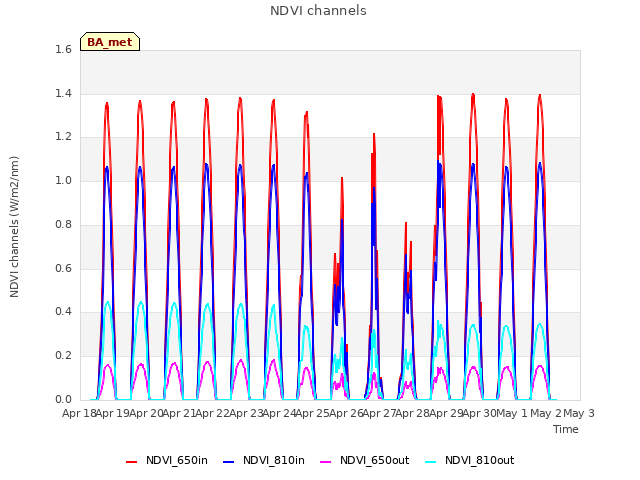Click the 0.4 y-axis tick label
The image size is (640, 480).
tap(63, 312)
